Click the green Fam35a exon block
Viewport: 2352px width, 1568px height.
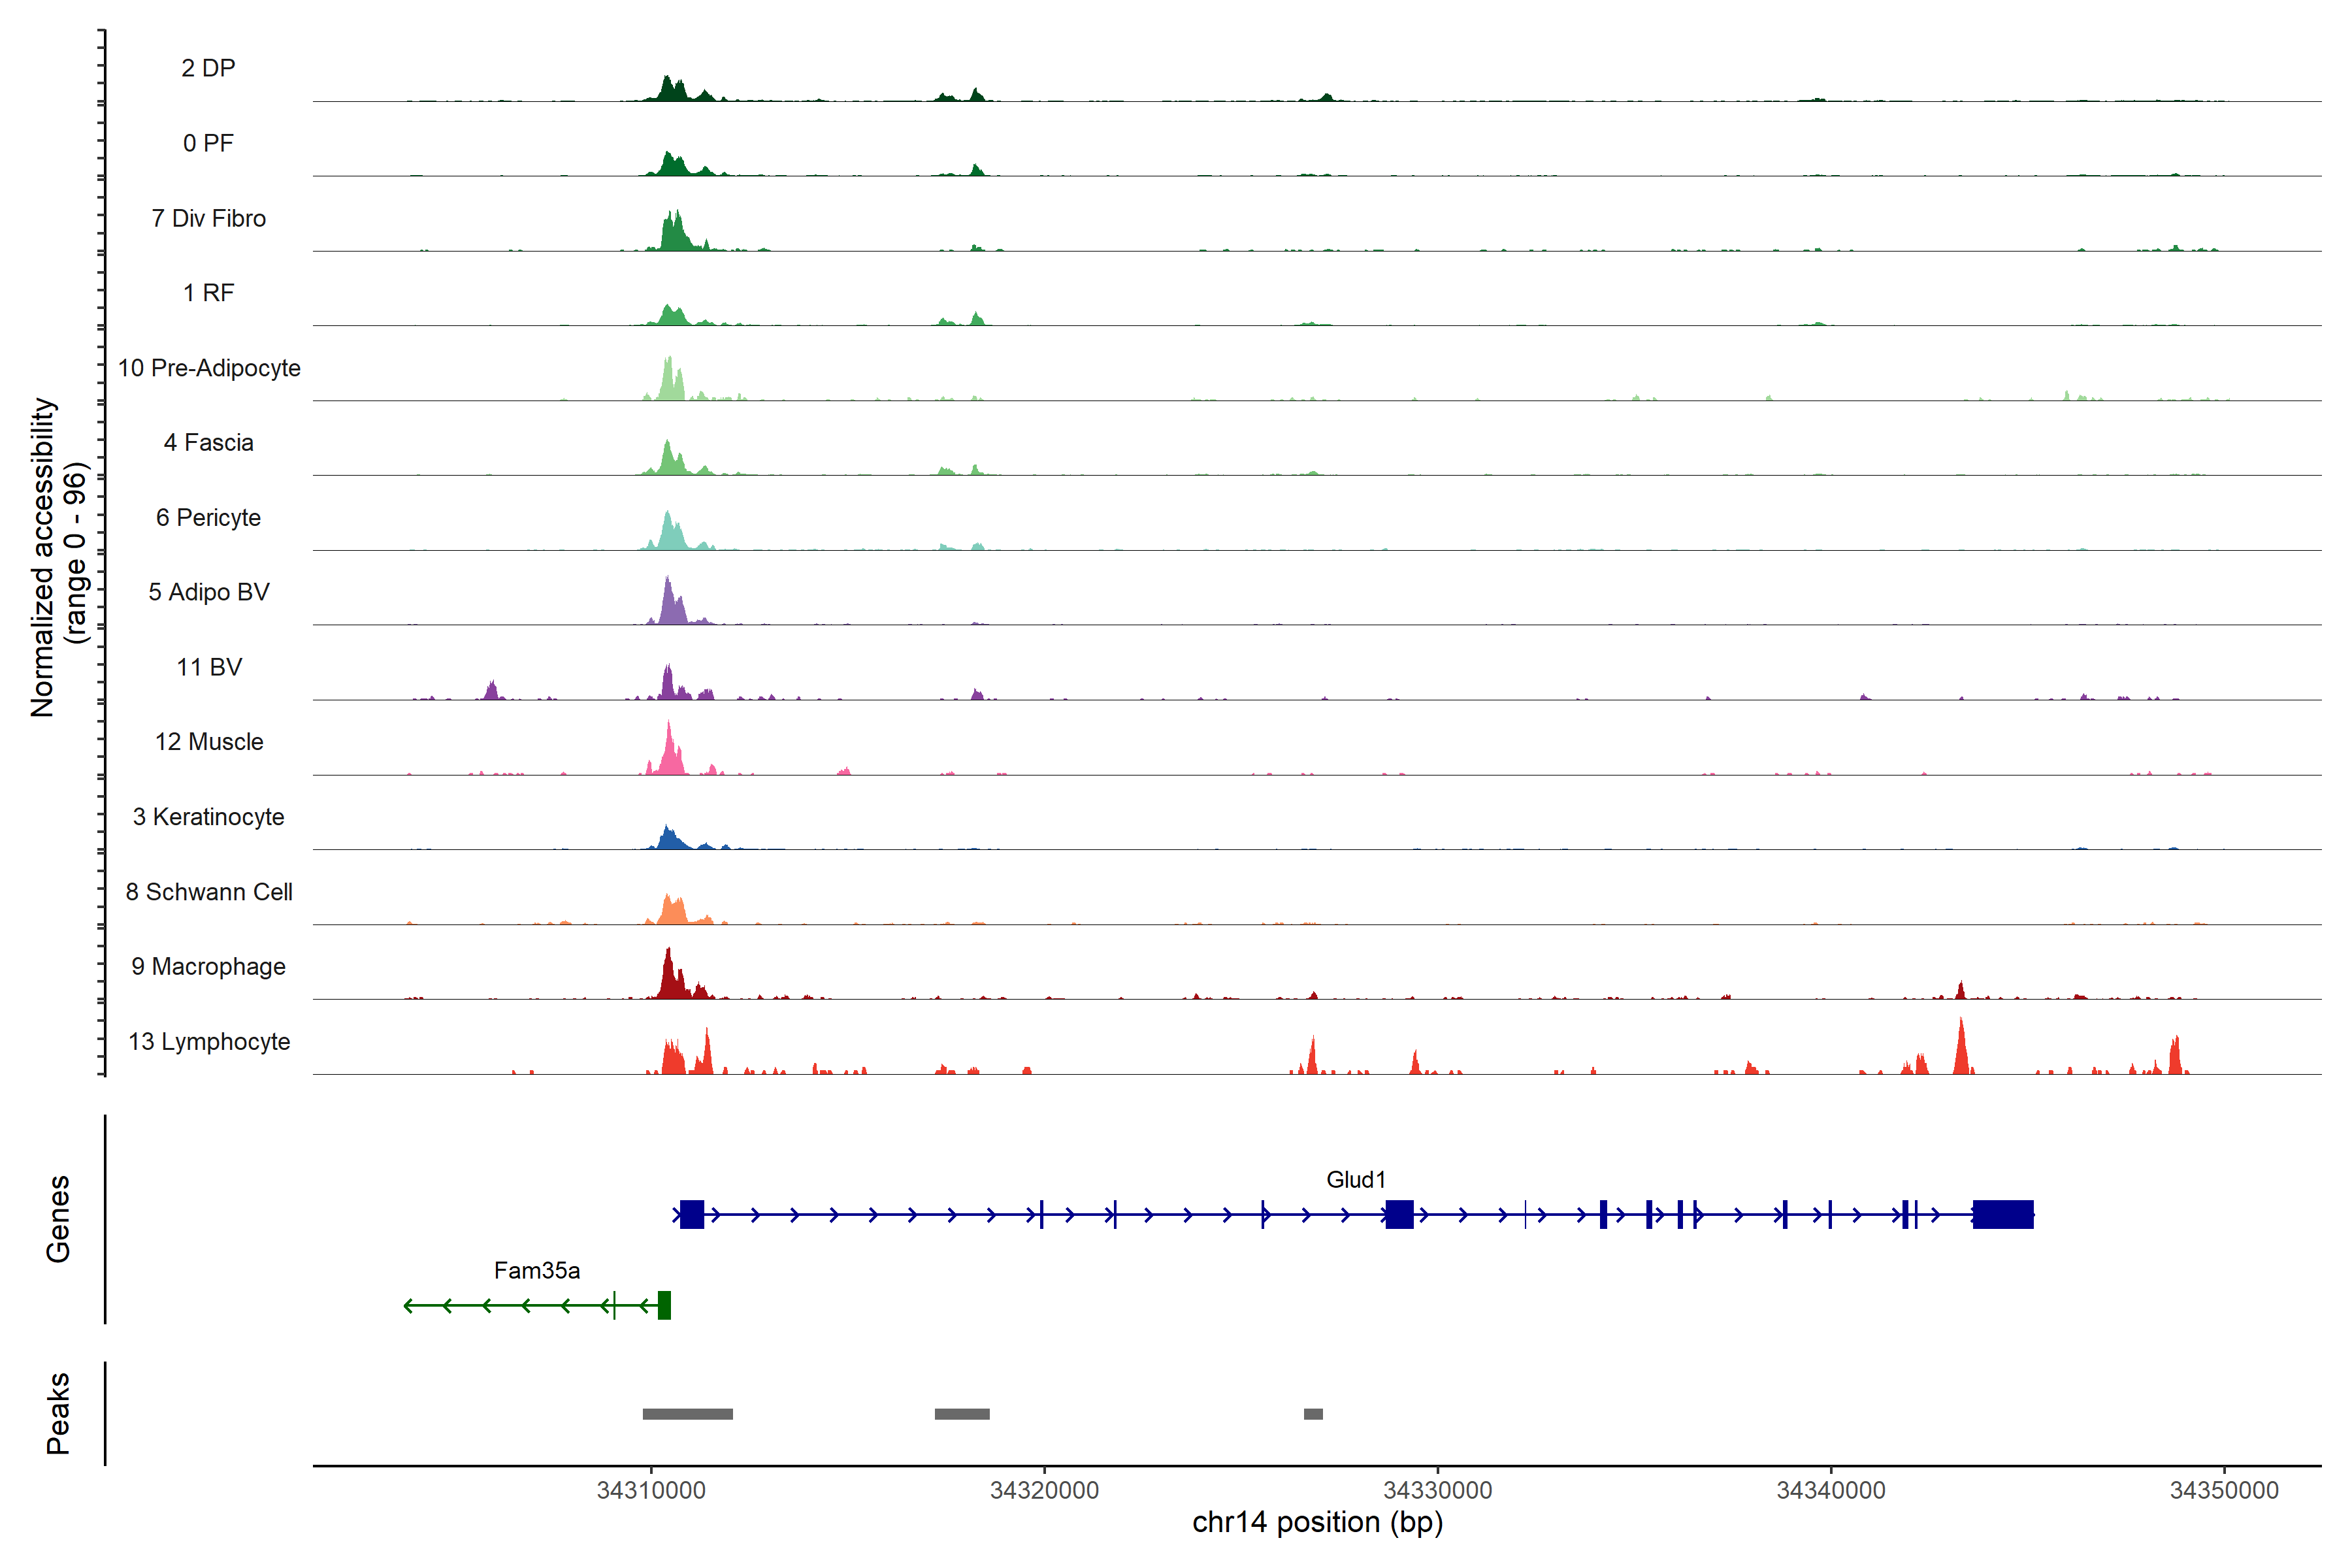664,1305
